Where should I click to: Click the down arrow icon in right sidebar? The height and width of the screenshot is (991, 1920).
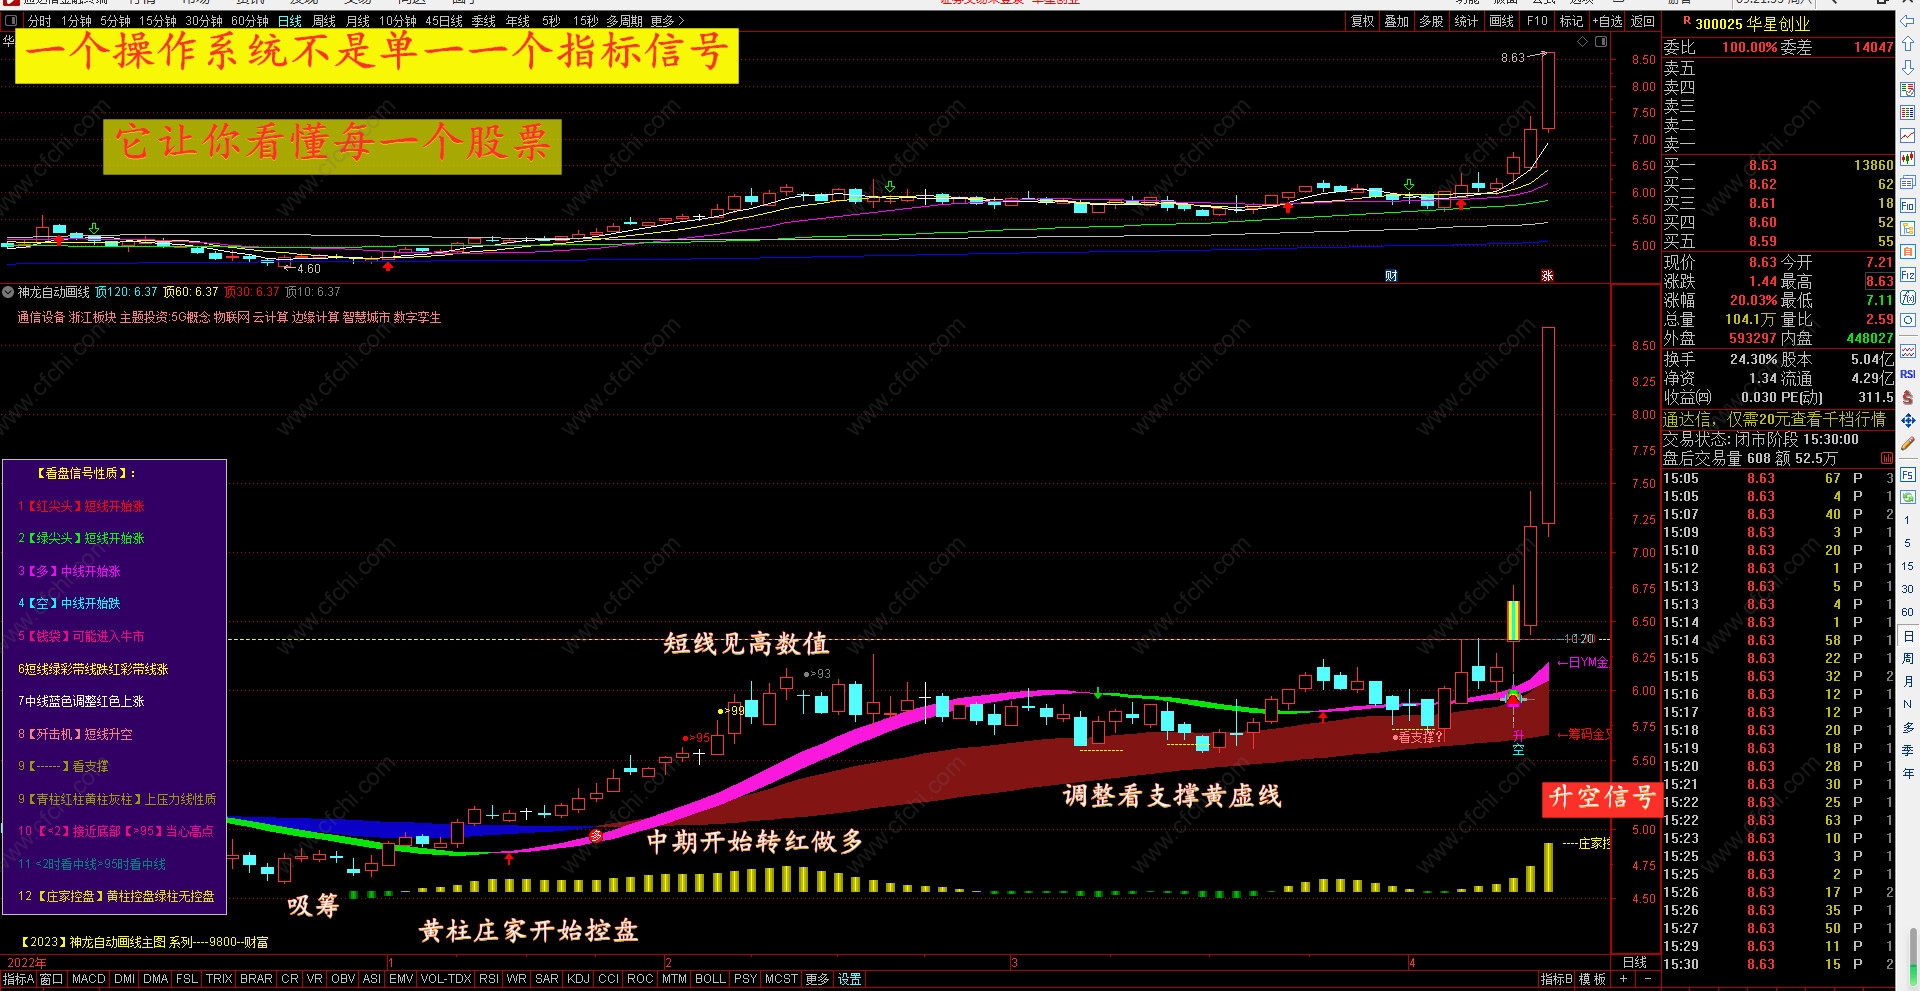pos(1907,67)
